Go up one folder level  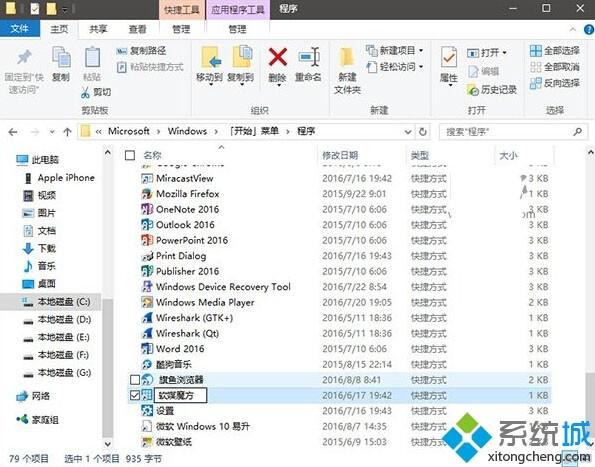(68, 132)
